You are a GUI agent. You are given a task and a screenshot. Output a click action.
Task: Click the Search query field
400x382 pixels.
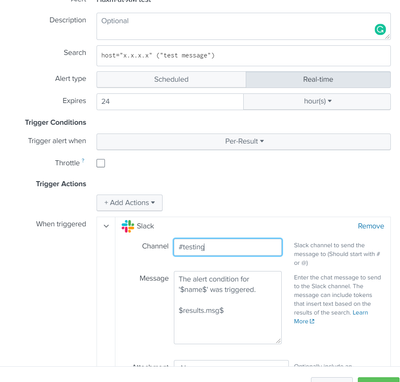[x=244, y=56]
